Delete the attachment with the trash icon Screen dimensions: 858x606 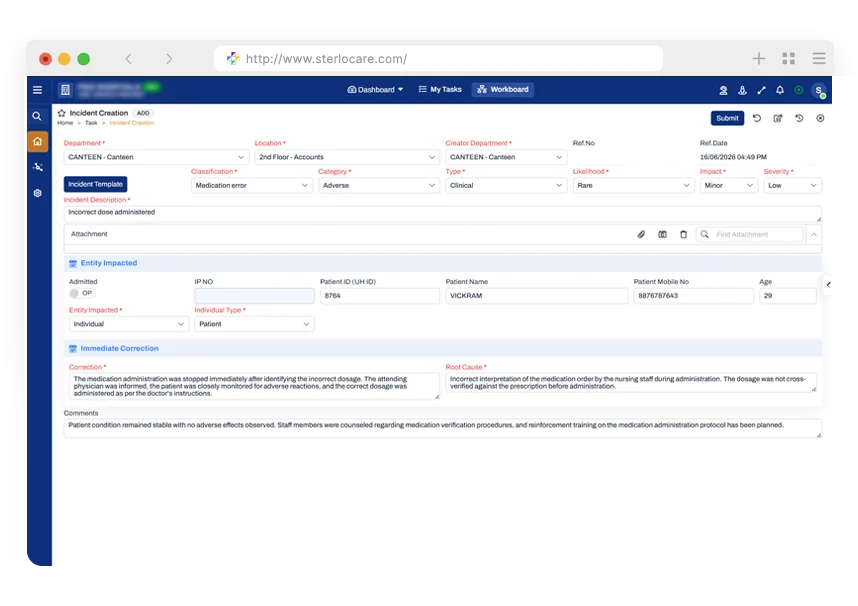coord(683,234)
